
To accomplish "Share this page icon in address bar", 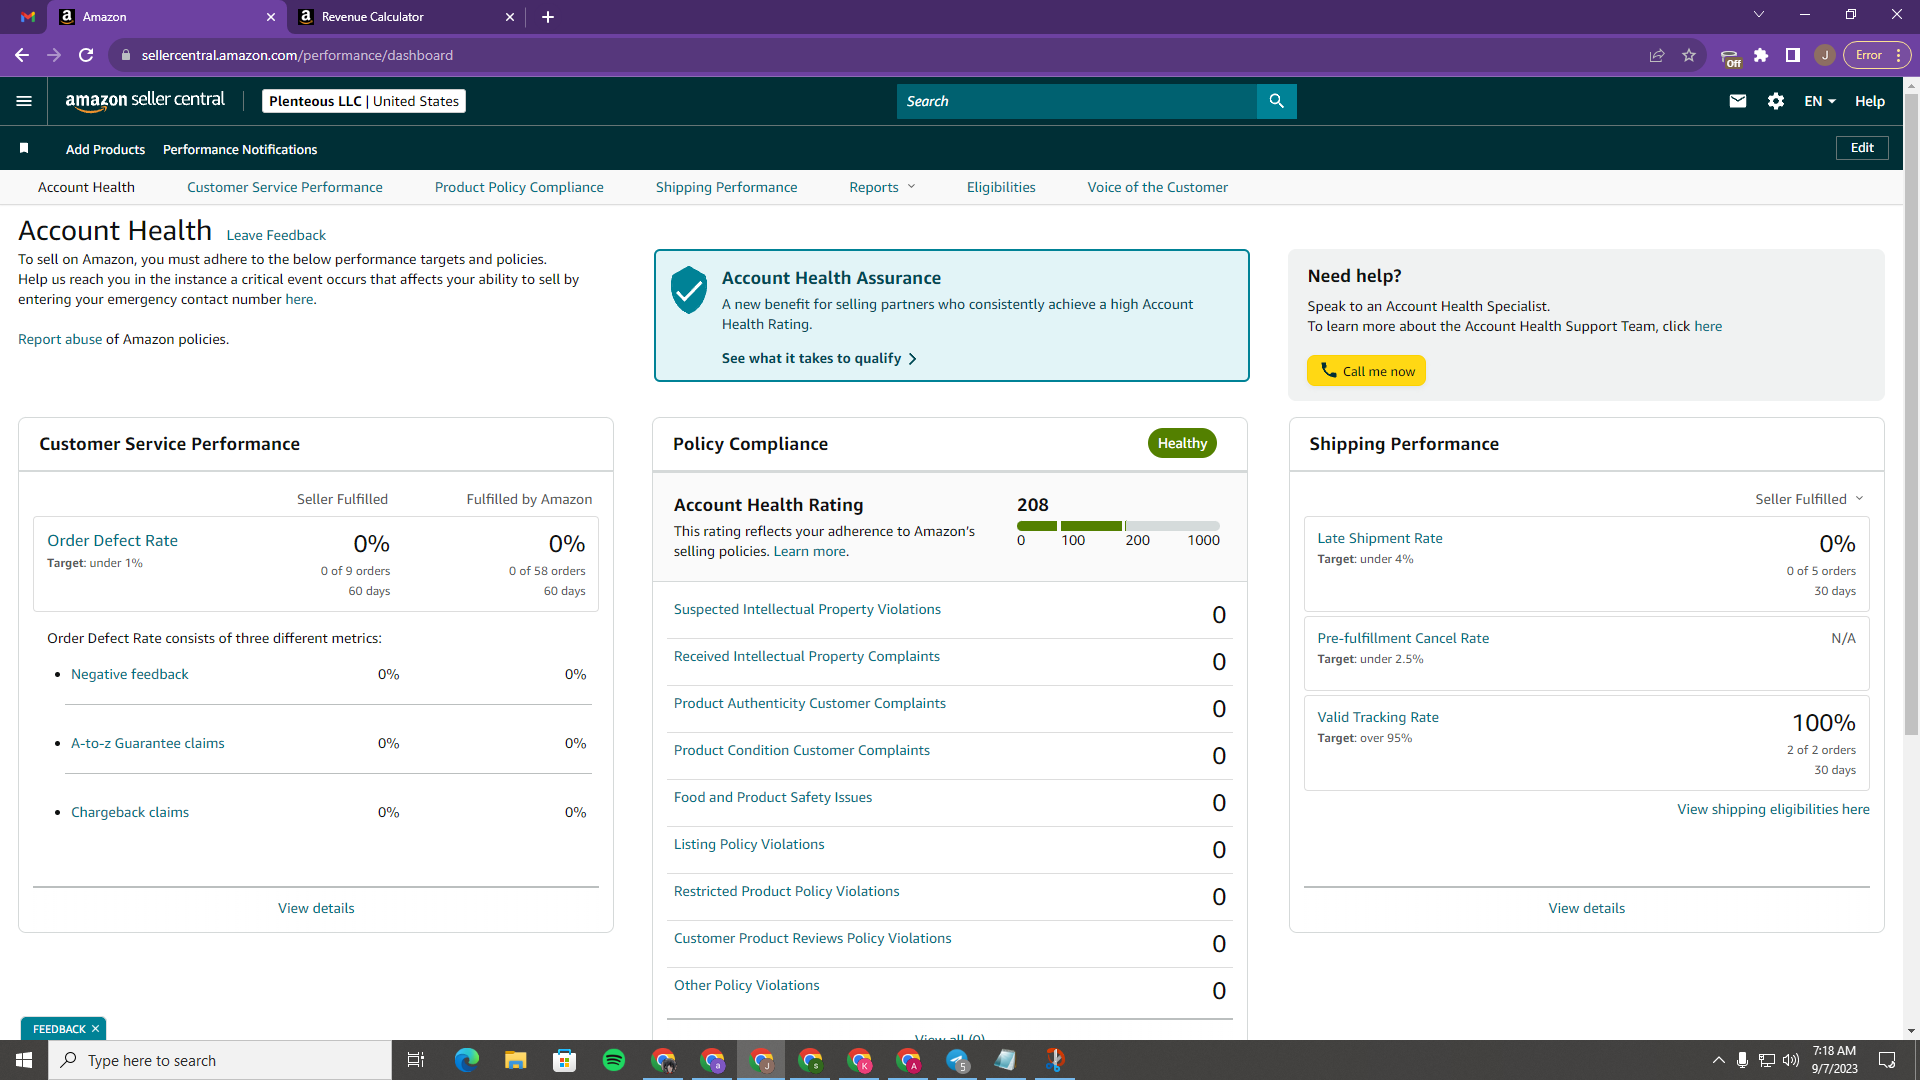I will point(1657,55).
